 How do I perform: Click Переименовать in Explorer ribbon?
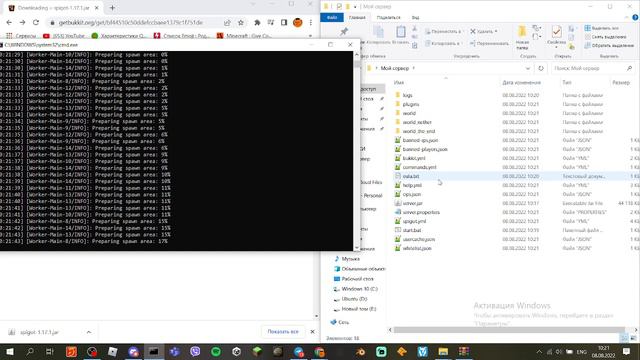click(489, 43)
